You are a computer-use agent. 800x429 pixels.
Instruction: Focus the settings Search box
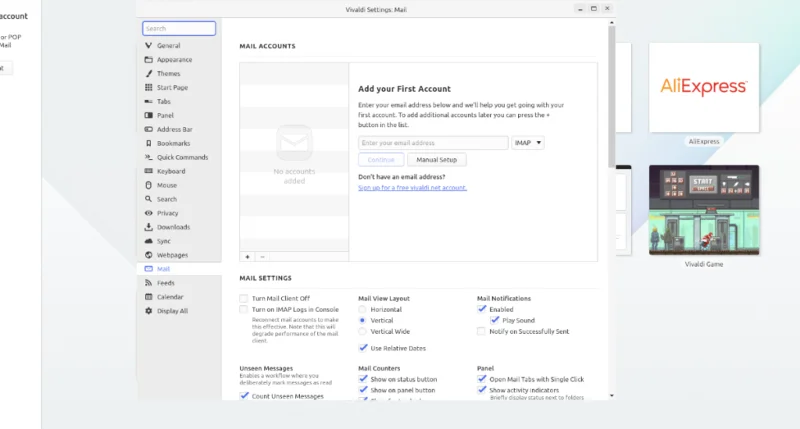click(x=179, y=29)
